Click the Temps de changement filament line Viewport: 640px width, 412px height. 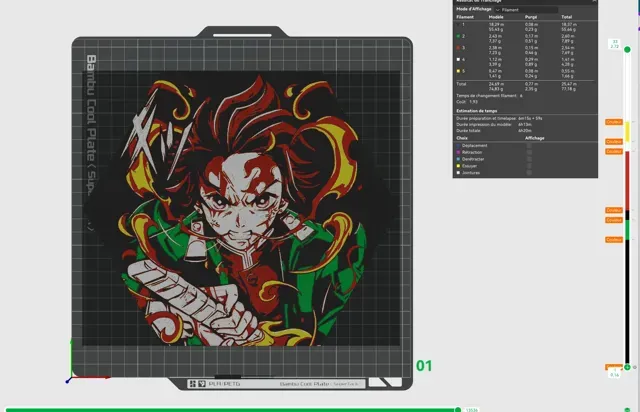489,96
